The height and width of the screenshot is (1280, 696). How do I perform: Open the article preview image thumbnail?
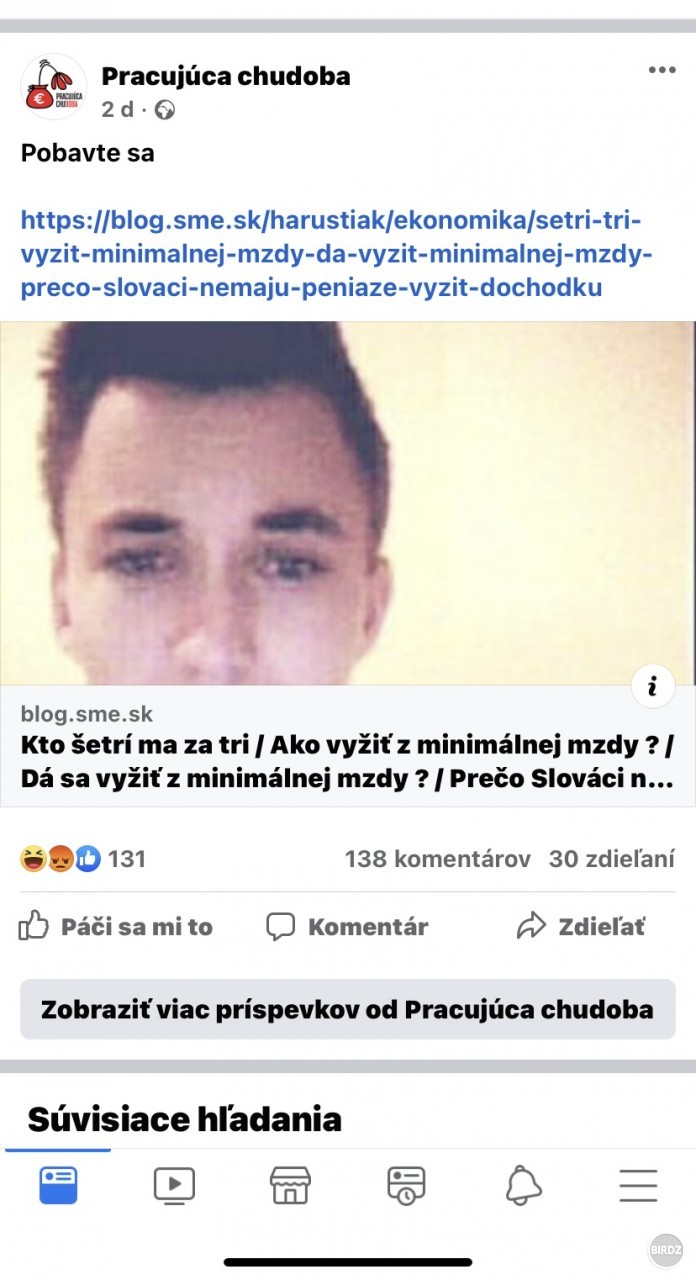click(x=348, y=503)
